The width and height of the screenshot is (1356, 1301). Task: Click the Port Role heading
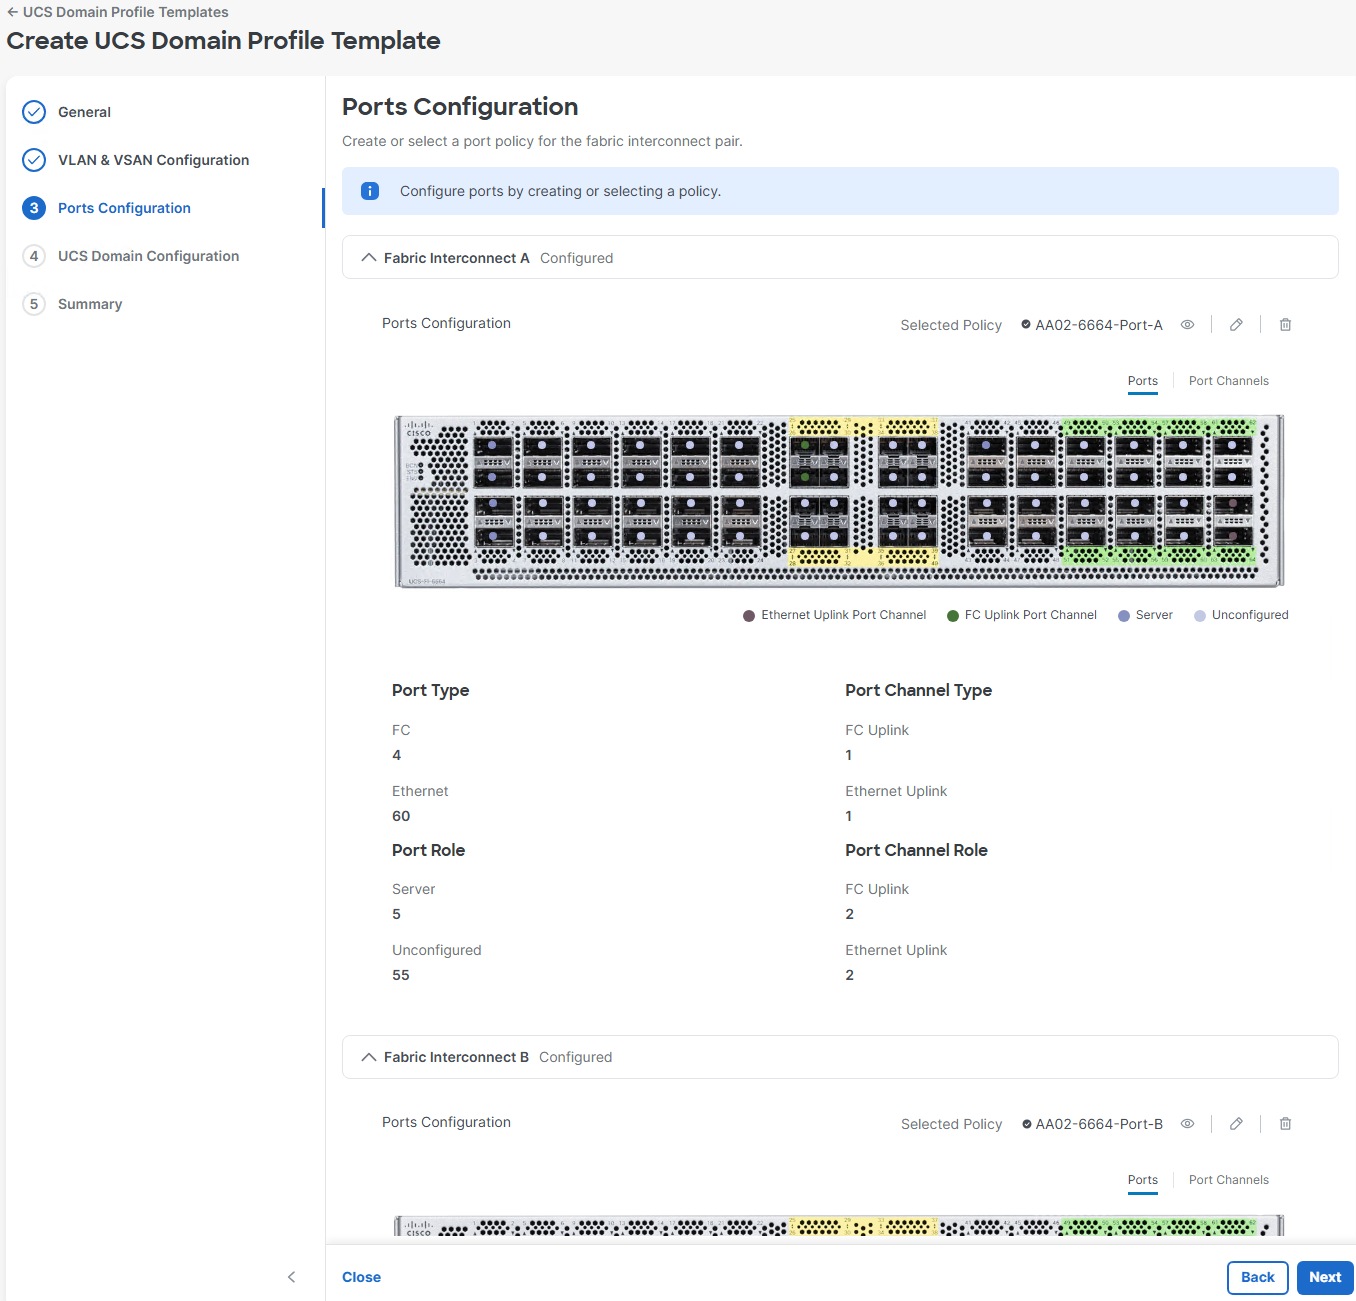[x=428, y=850]
